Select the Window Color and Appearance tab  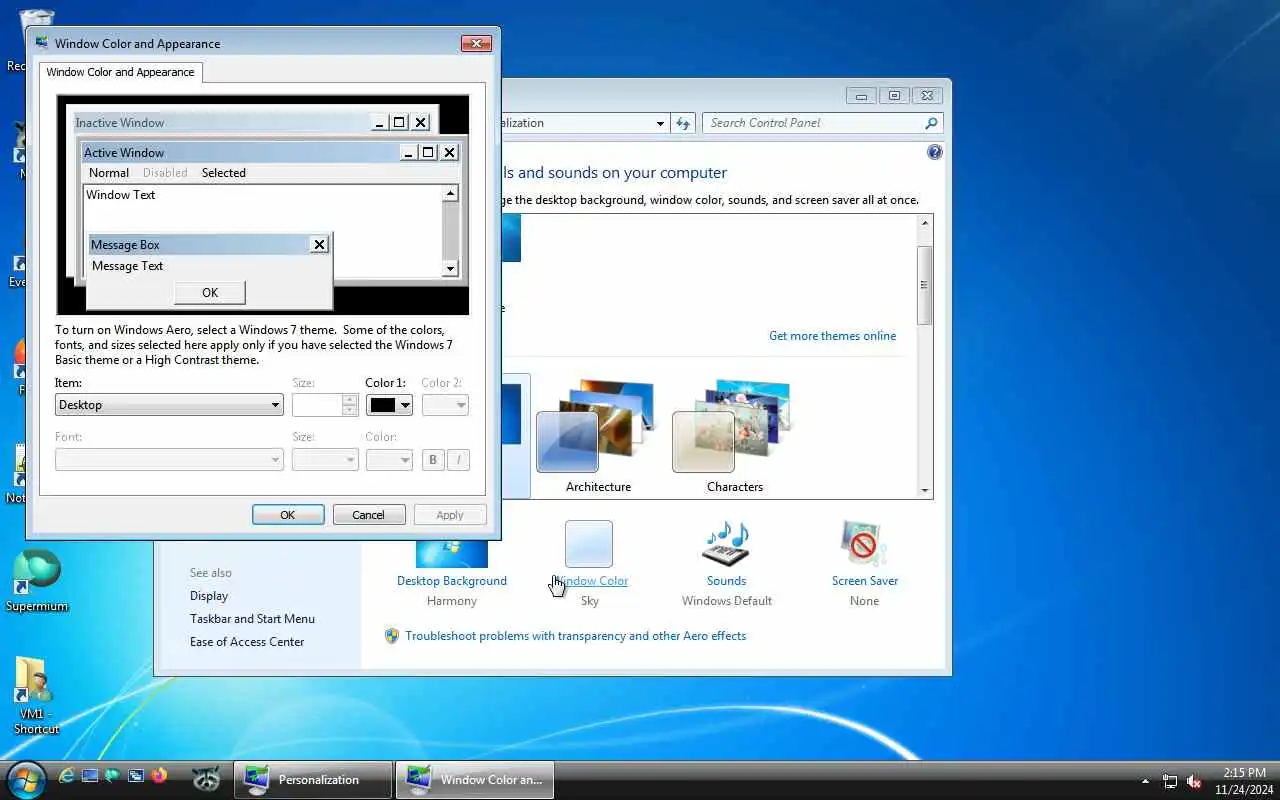(x=120, y=72)
